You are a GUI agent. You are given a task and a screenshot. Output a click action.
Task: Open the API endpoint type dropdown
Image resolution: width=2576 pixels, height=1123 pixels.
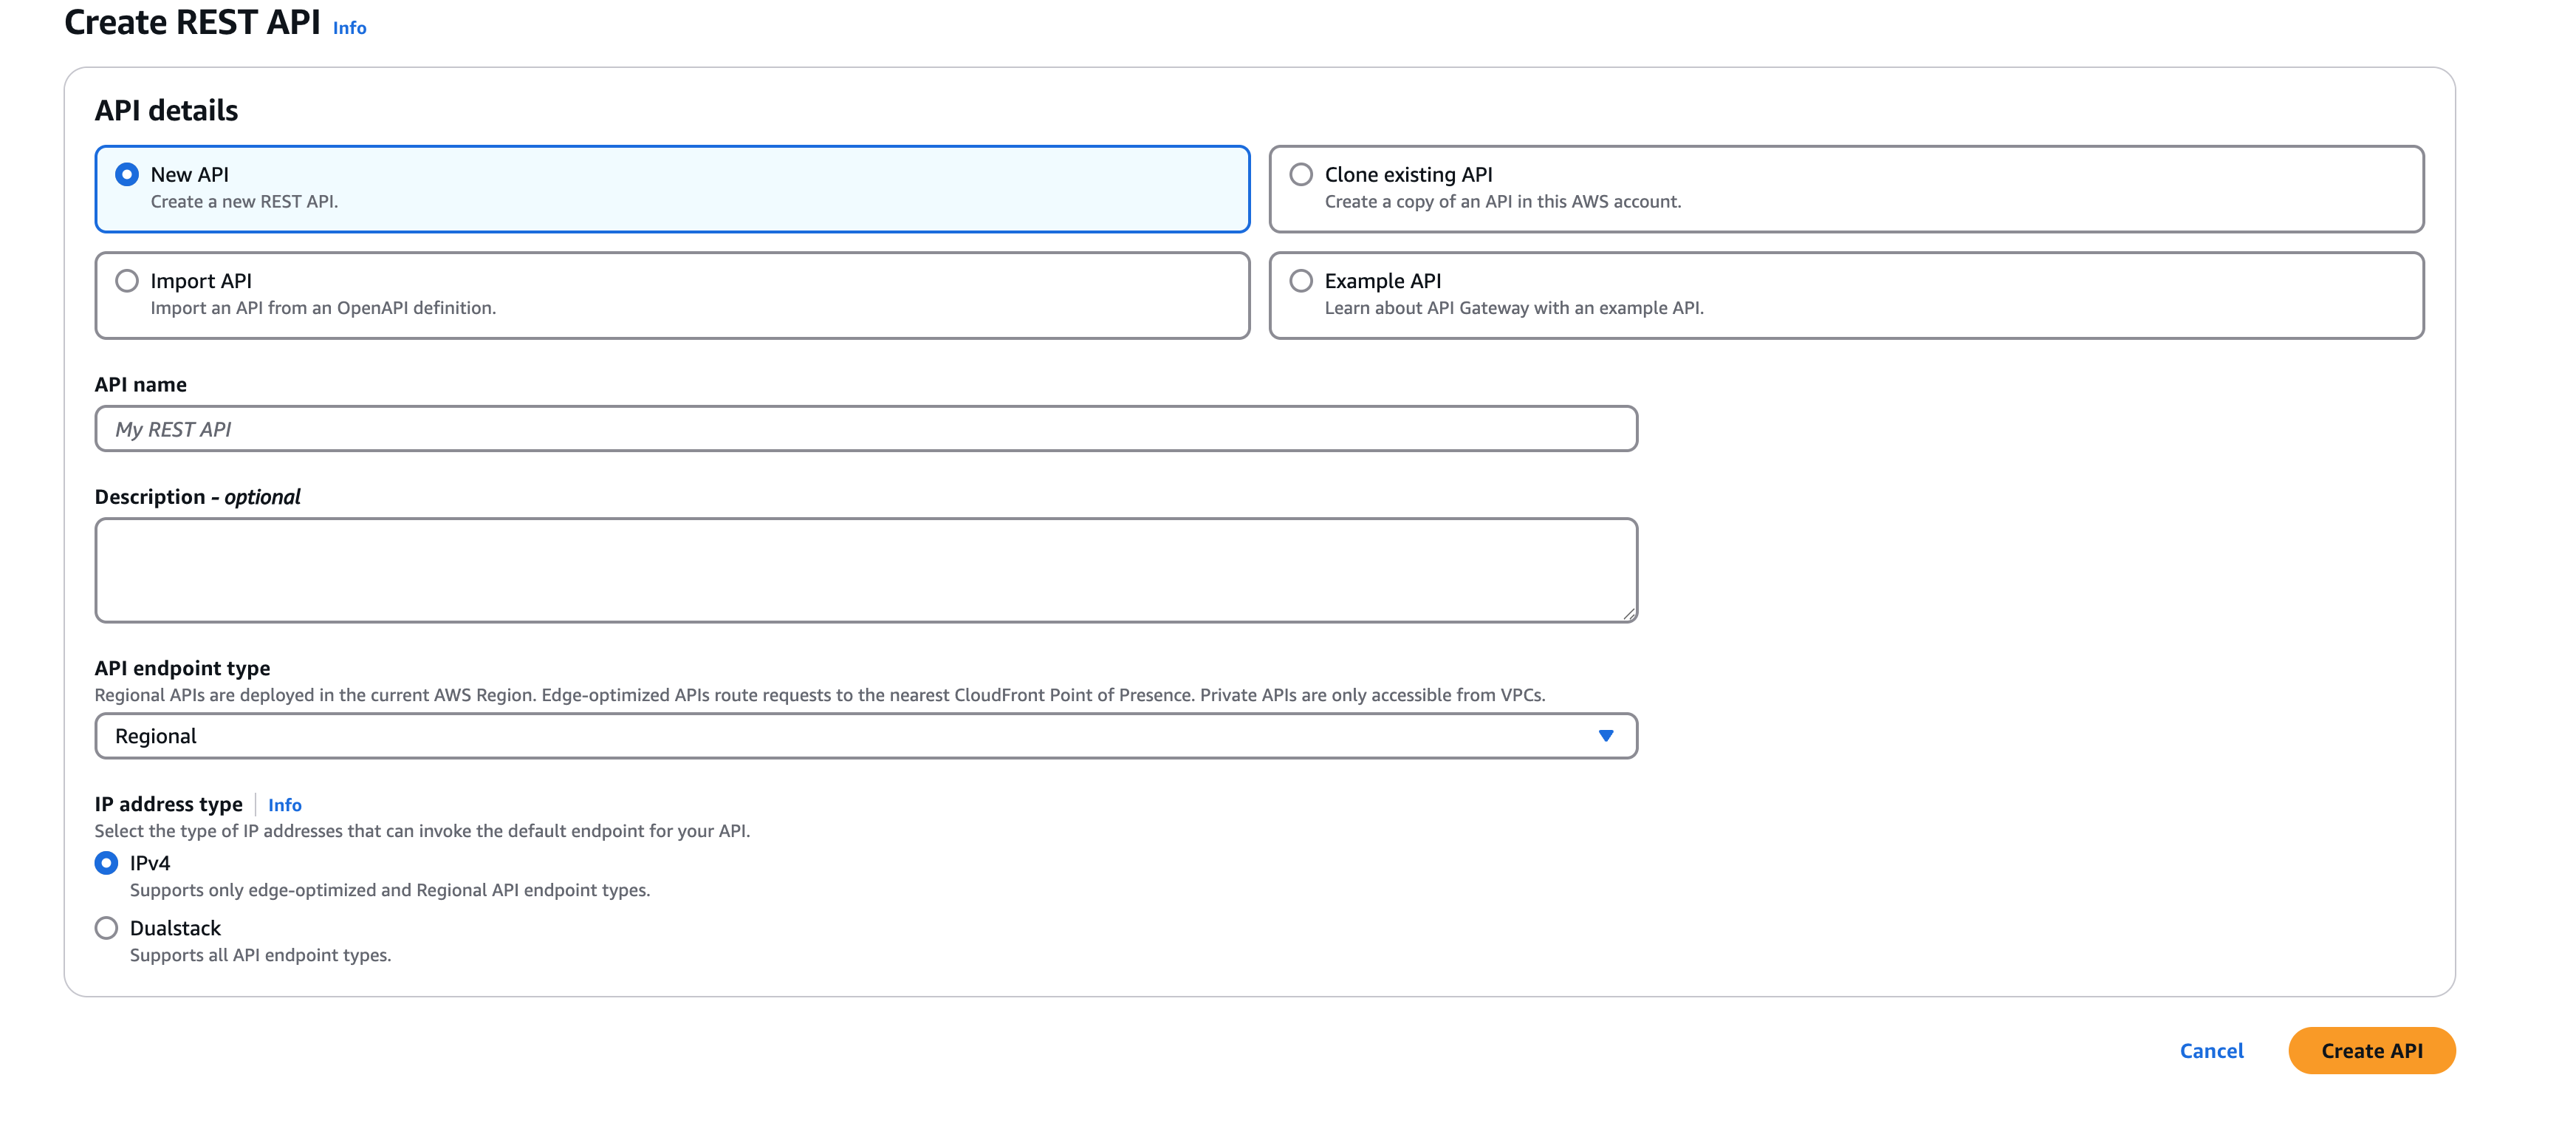(x=865, y=736)
